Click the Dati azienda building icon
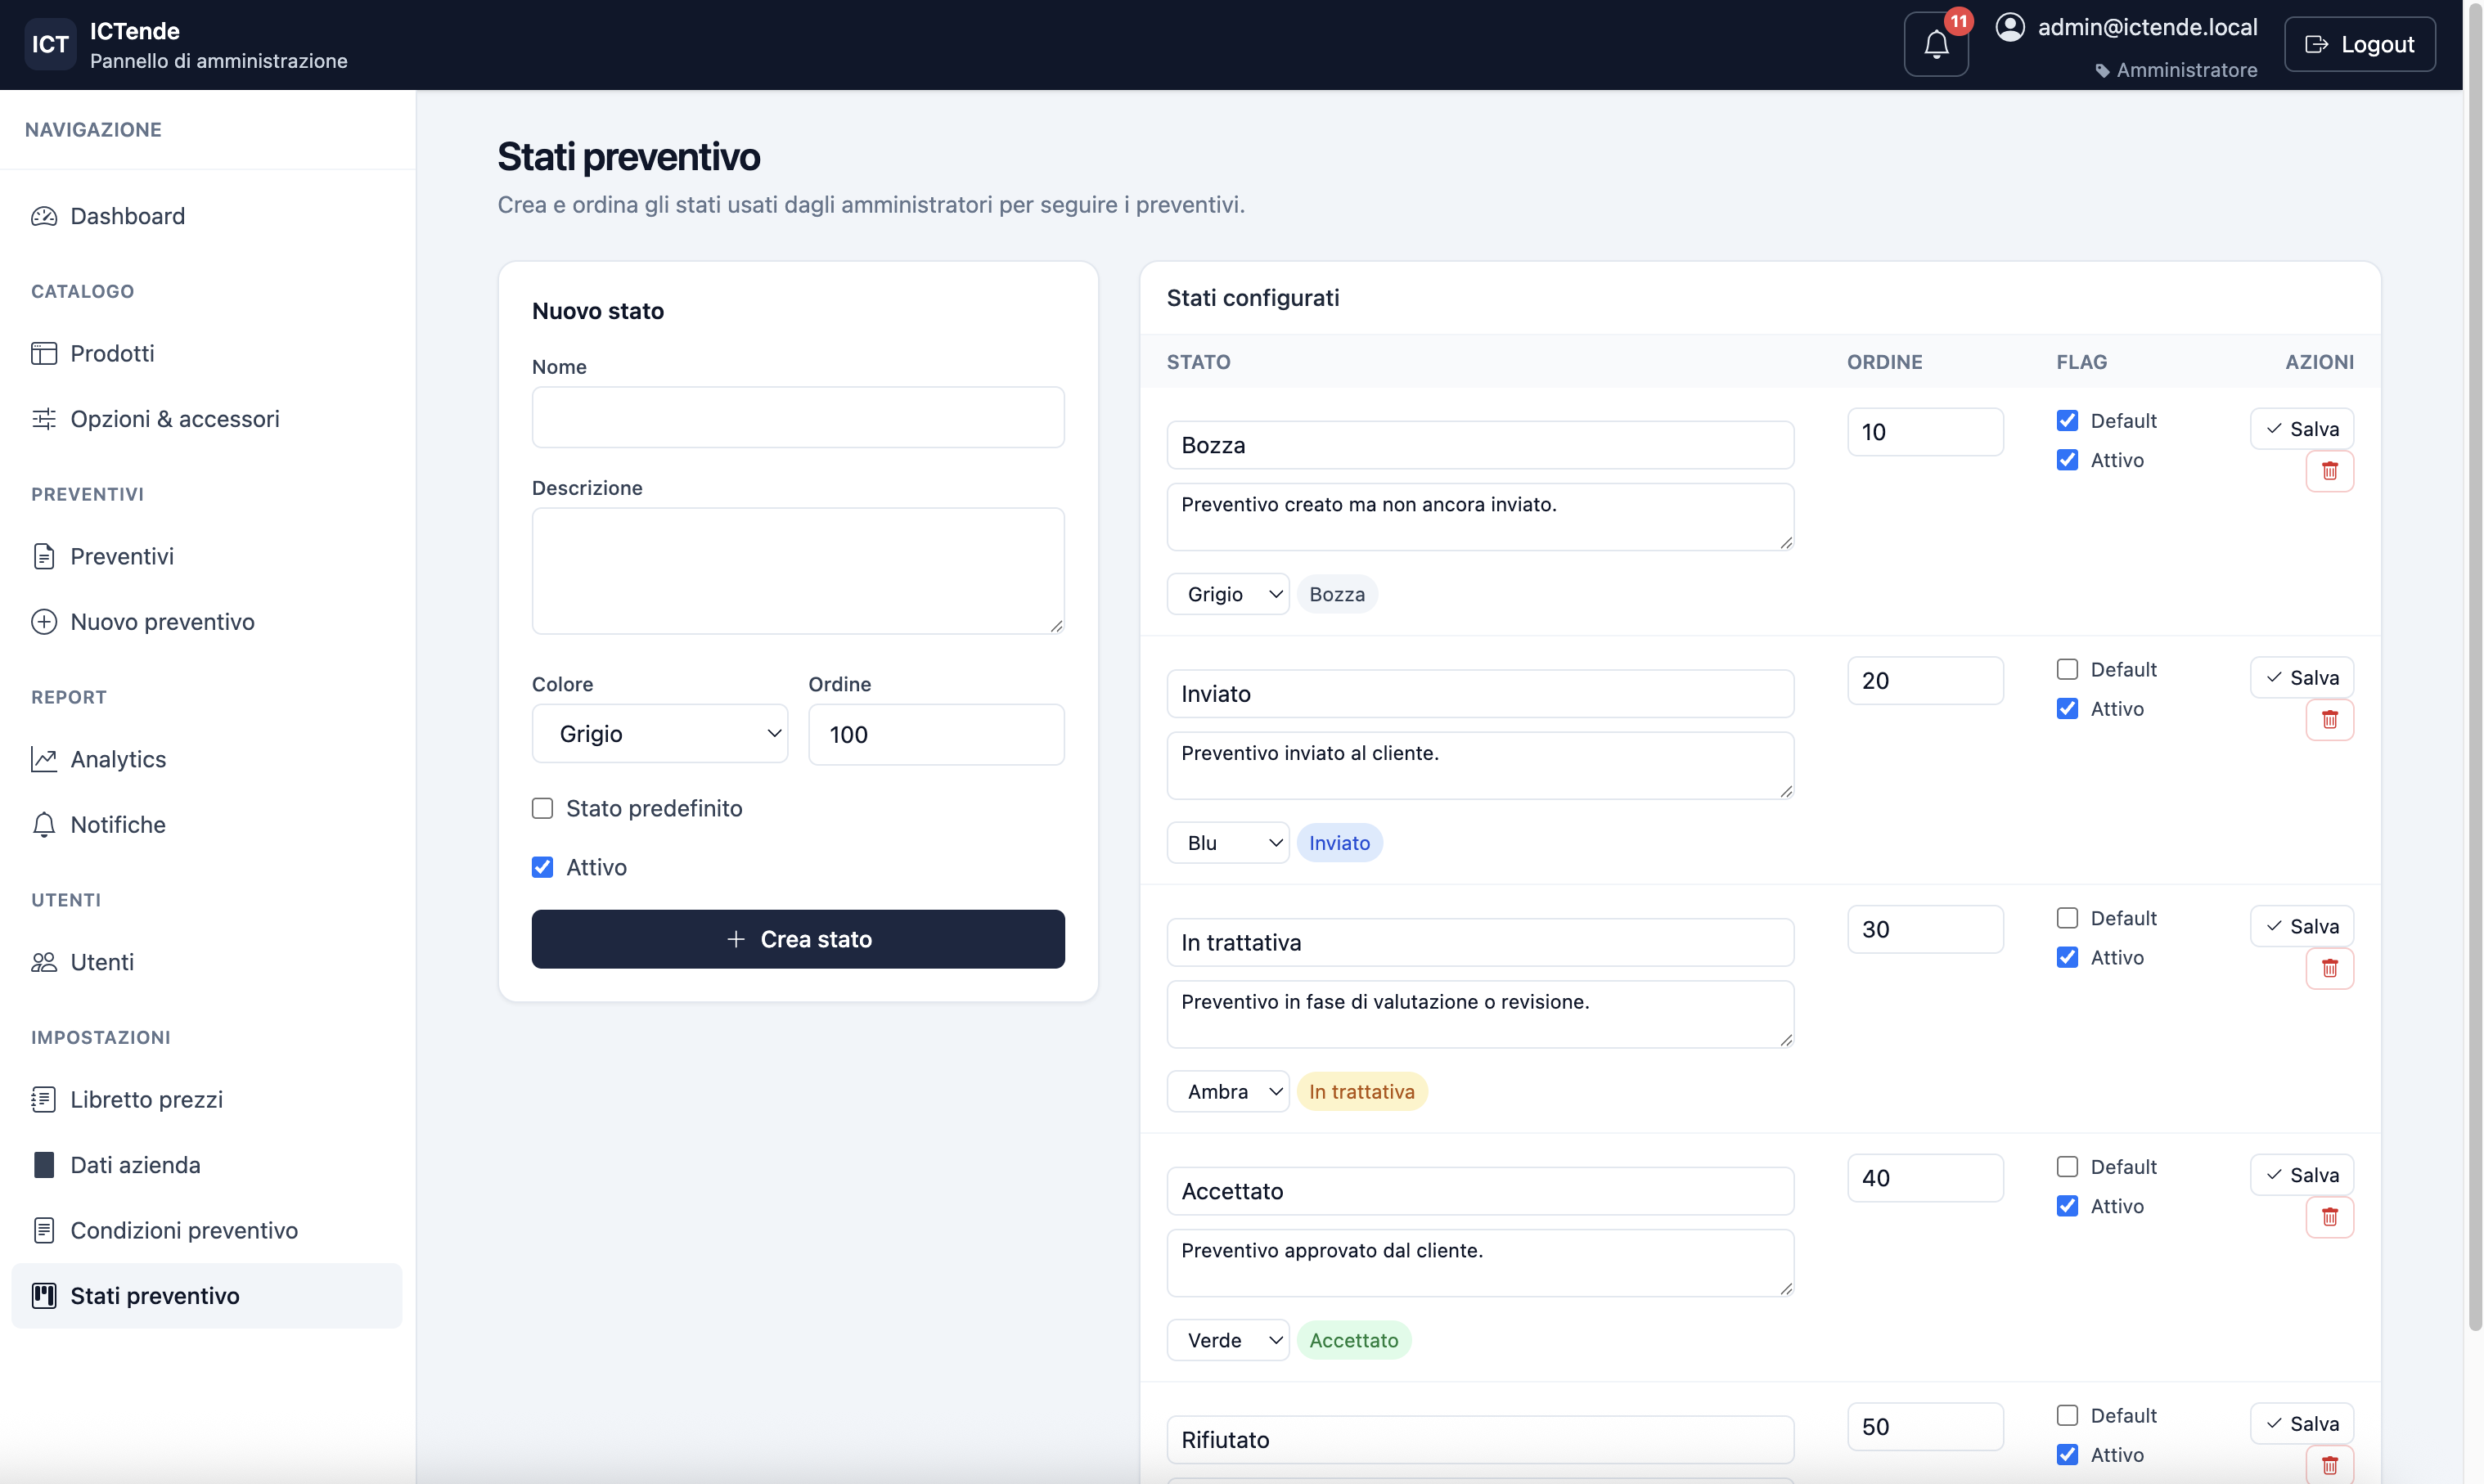Screen dimensions: 2484x1484 [44, 1165]
